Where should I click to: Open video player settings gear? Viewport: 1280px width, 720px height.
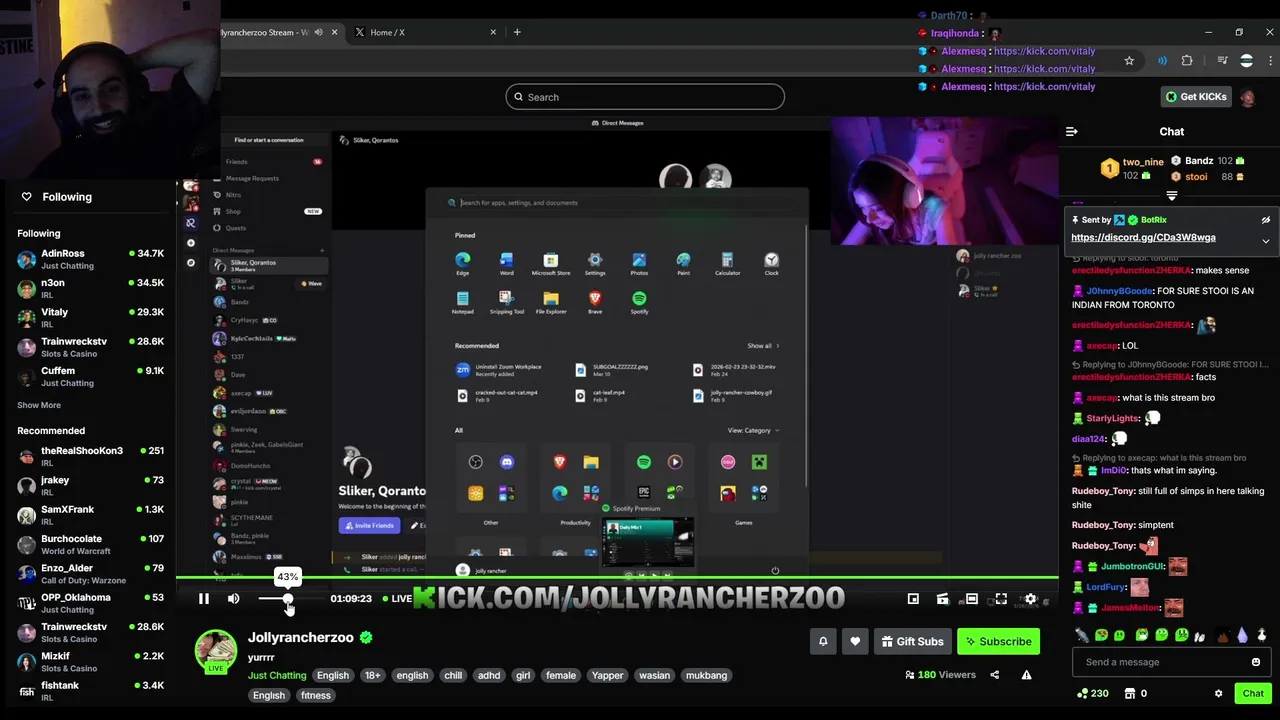(1031, 599)
